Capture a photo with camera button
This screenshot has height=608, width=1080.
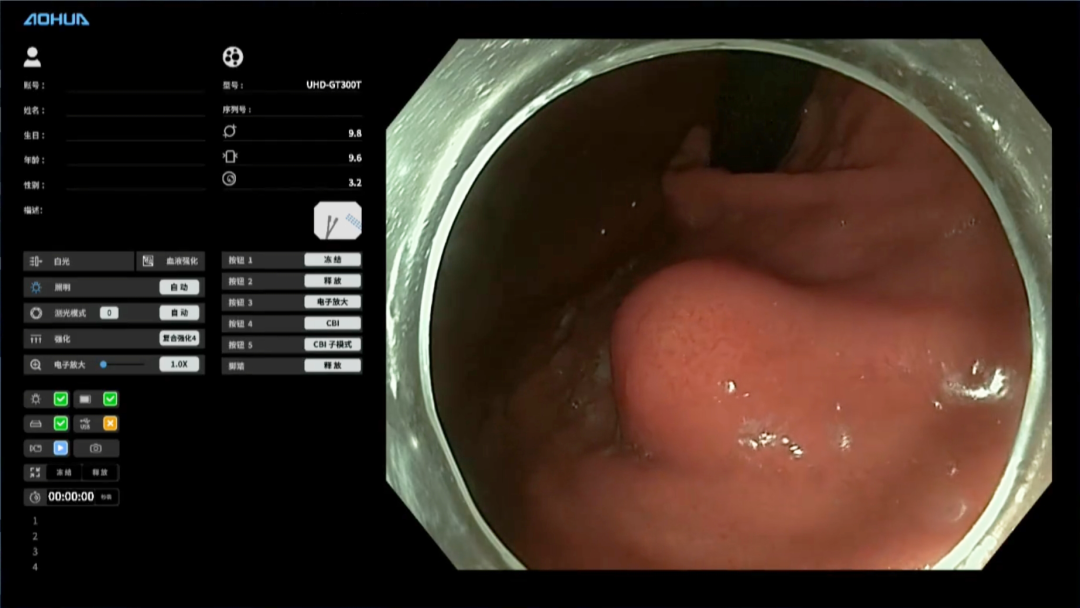(96, 448)
